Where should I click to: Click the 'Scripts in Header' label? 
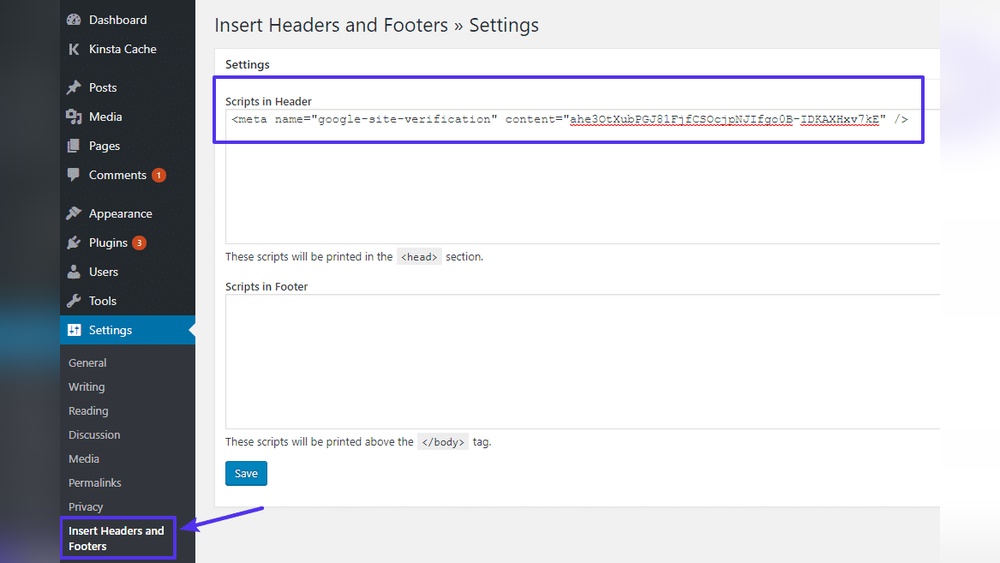tap(268, 101)
